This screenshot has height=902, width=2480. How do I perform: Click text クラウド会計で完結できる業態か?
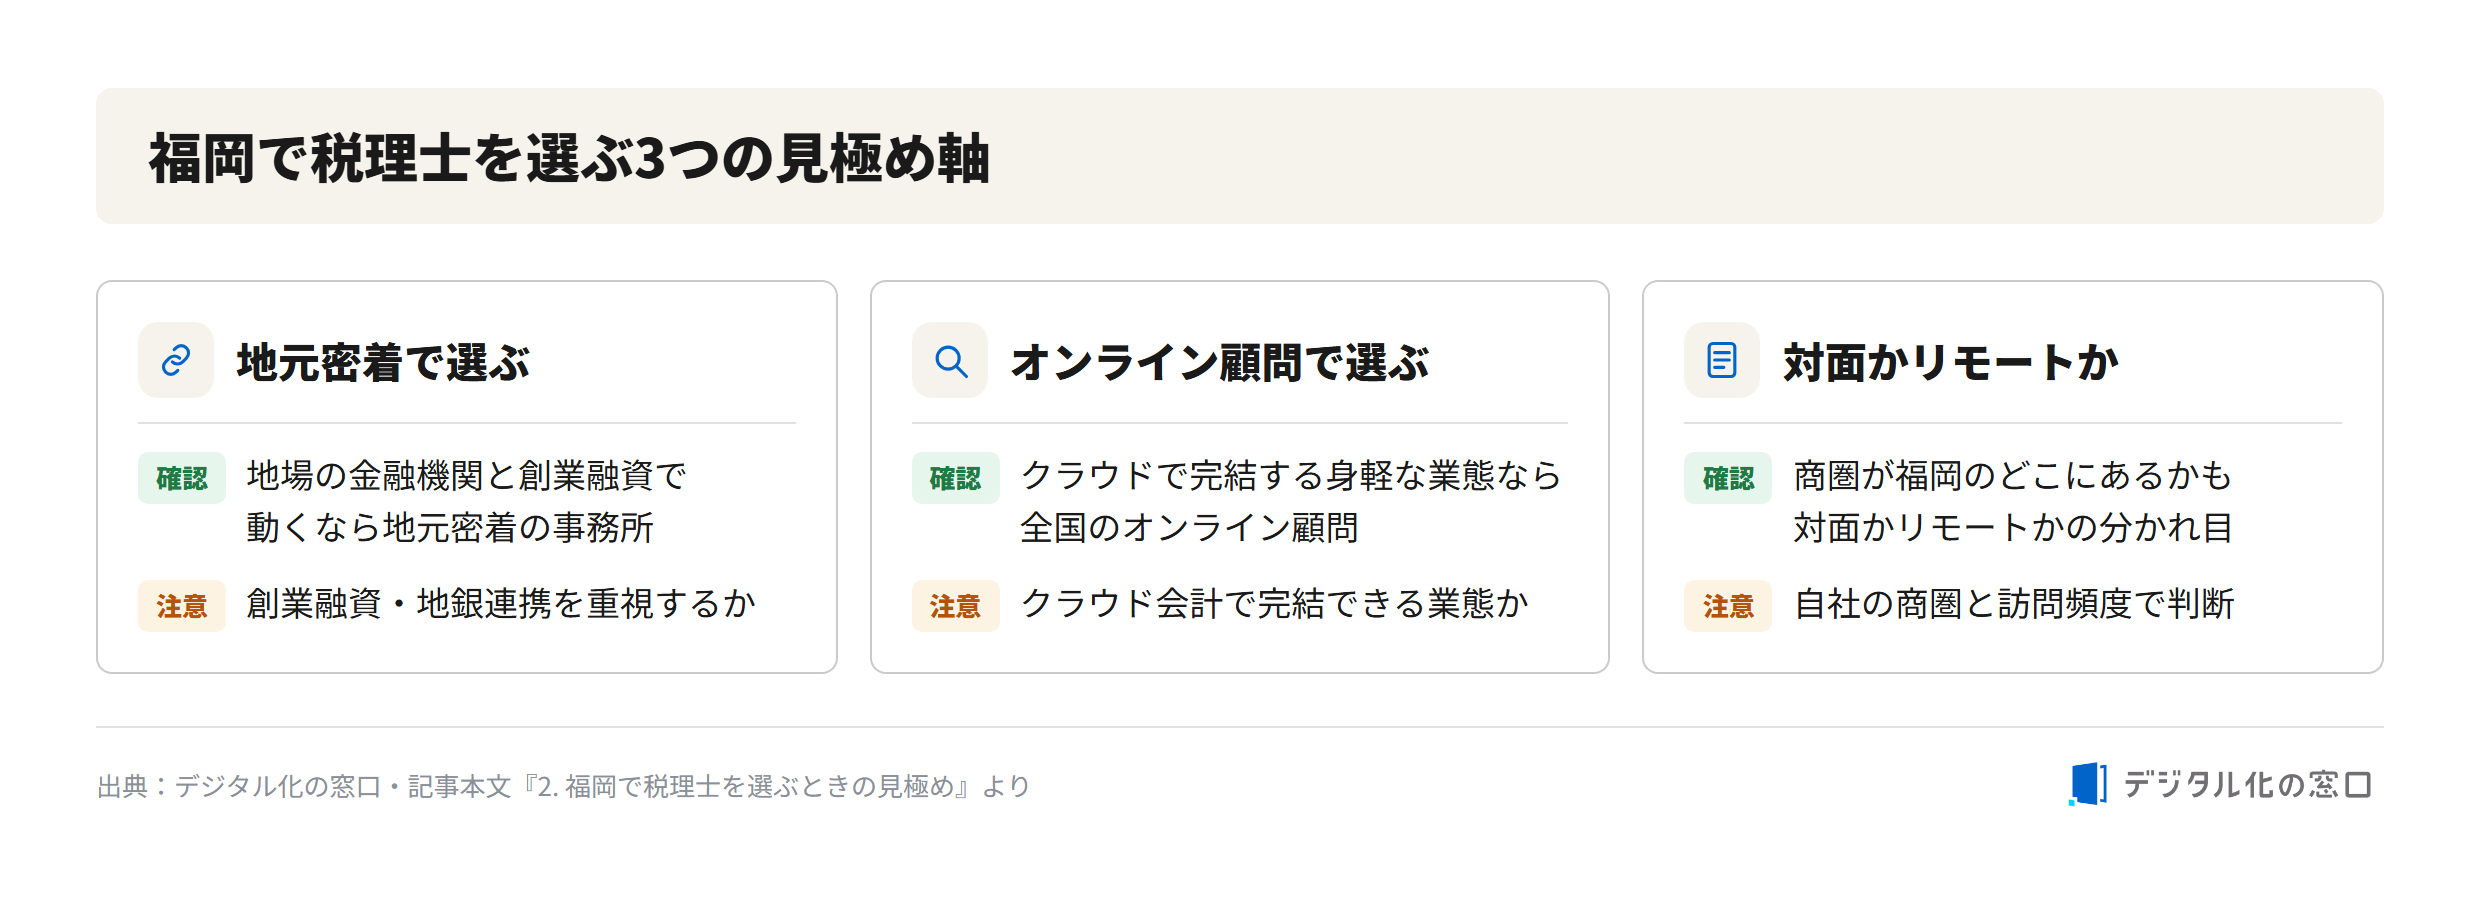1275,604
